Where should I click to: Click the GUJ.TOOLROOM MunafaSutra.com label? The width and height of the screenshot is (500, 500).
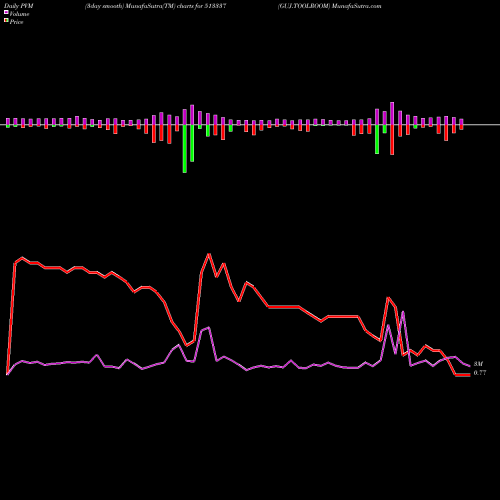(x=329, y=6)
